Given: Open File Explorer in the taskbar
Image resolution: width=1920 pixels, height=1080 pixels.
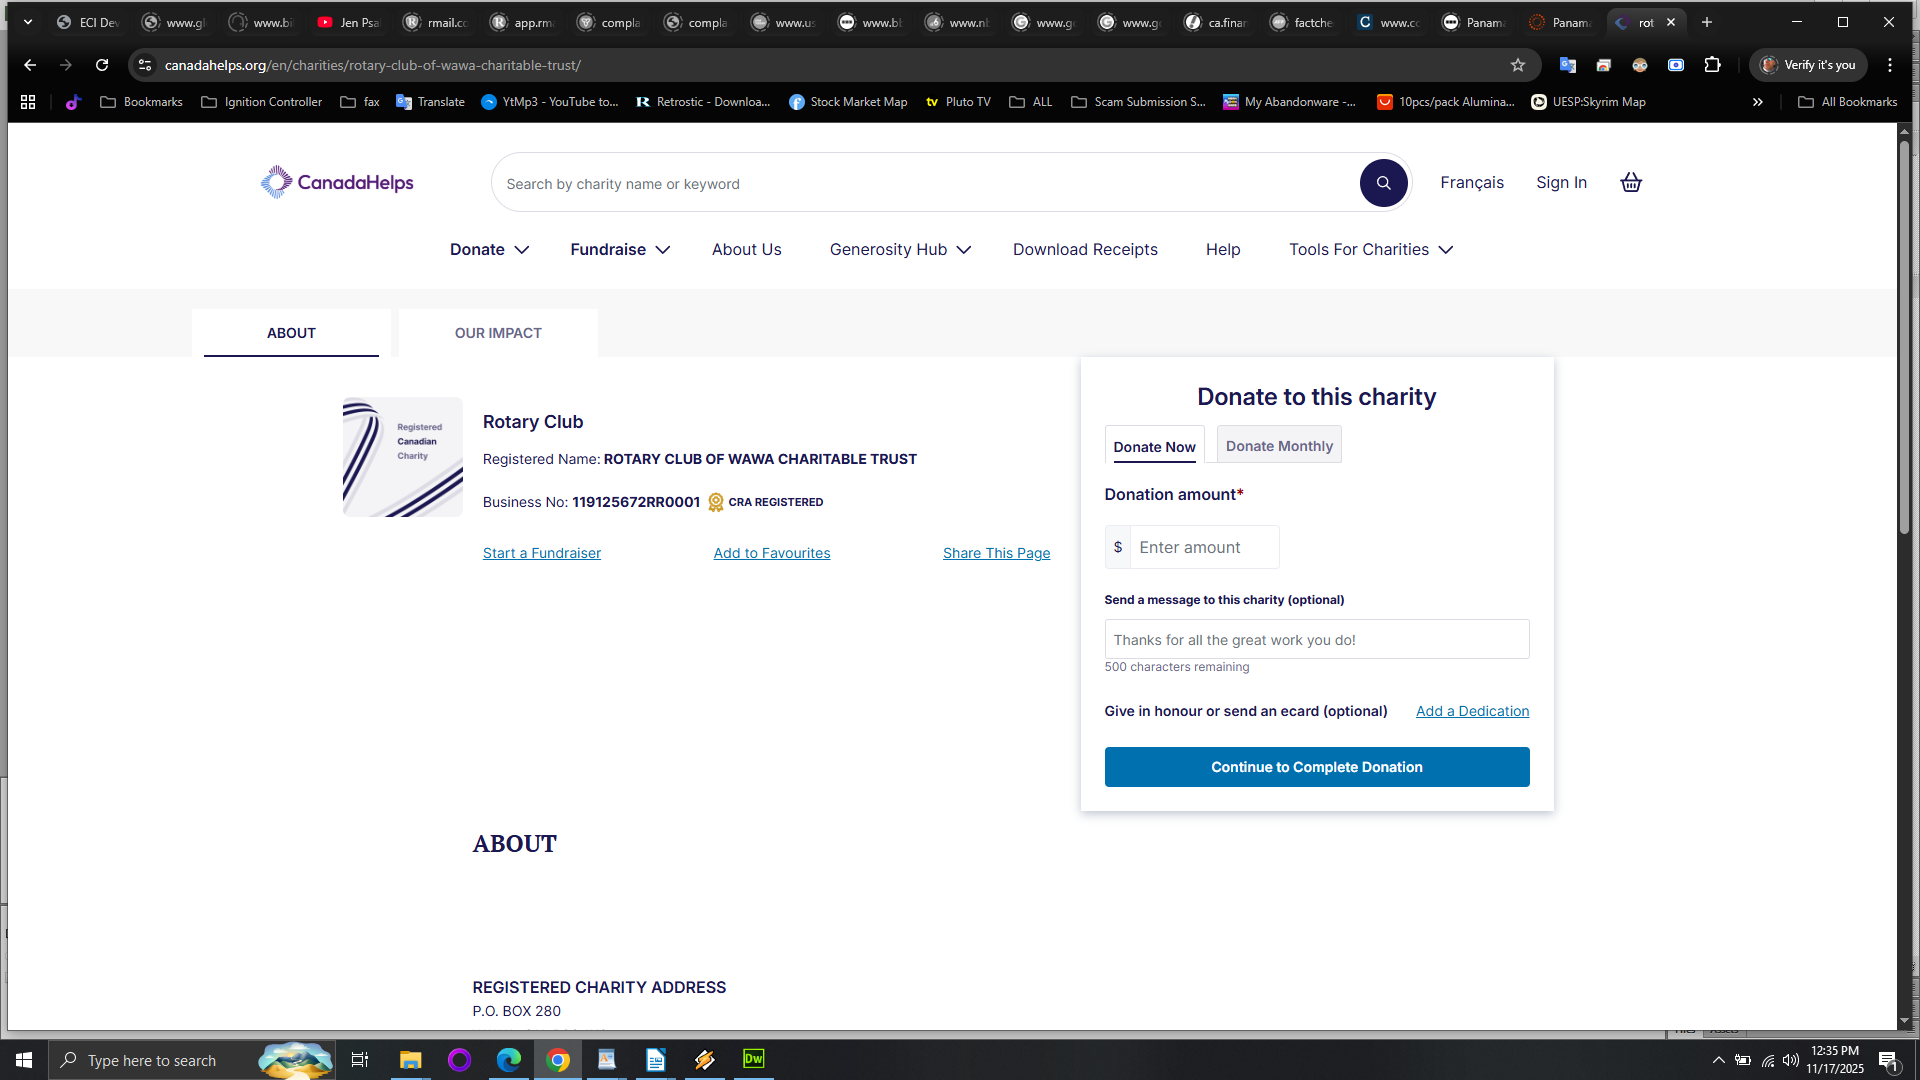Looking at the screenshot, I should tap(410, 1059).
